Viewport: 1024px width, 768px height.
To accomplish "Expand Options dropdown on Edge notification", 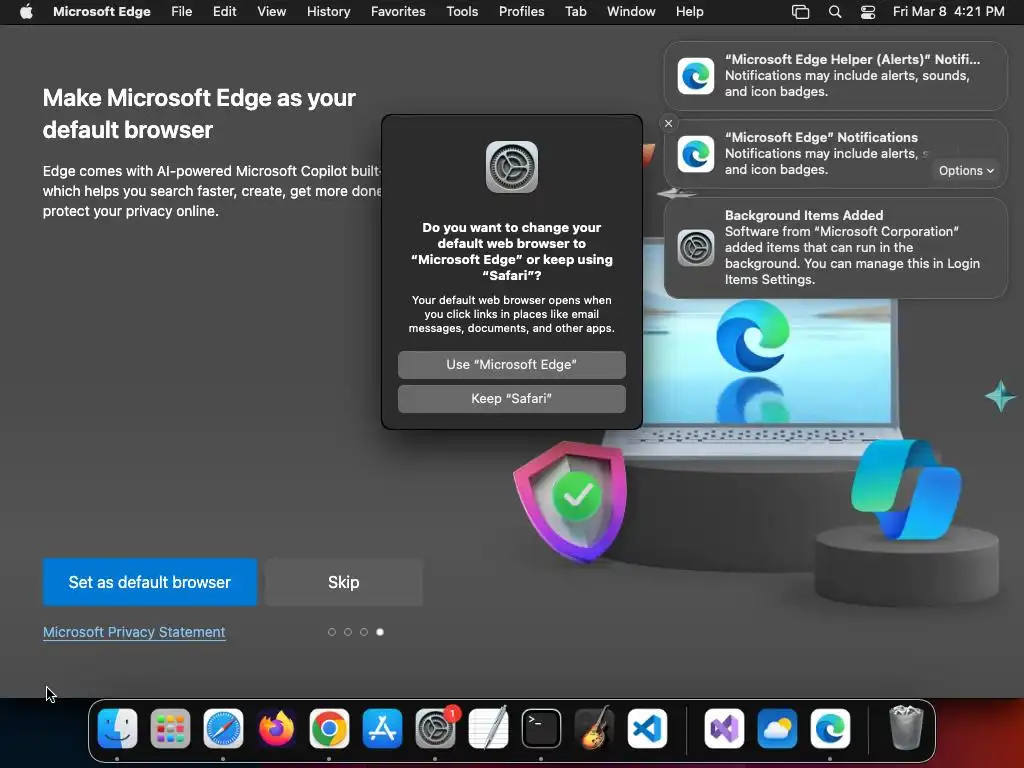I will point(966,170).
